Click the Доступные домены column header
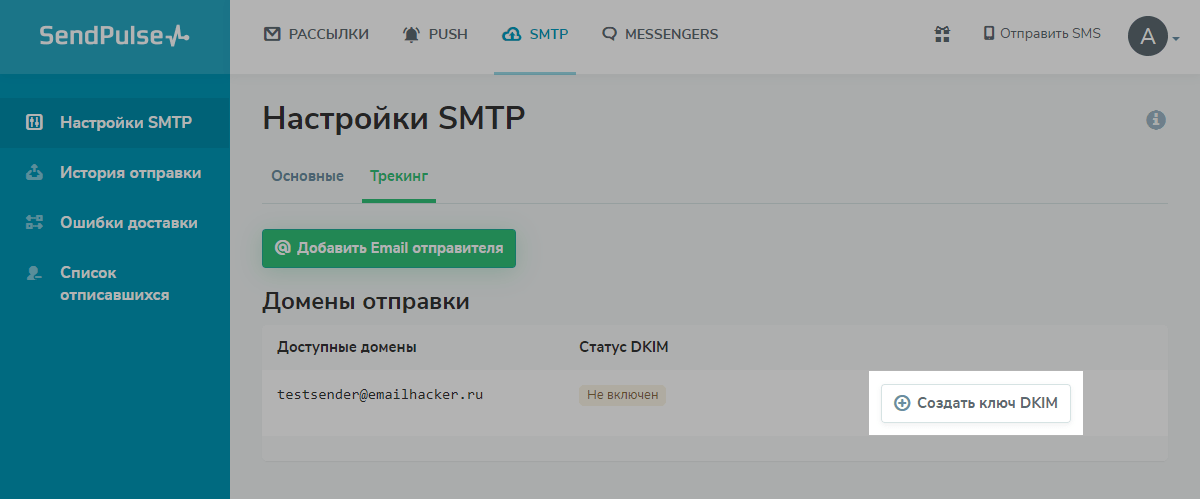Viewport: 1200px width, 499px height. (347, 347)
